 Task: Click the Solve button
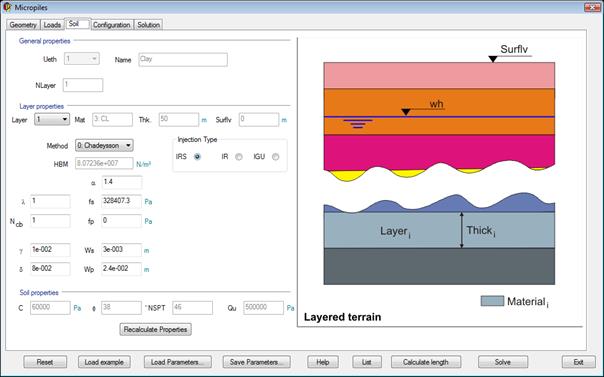pos(503,362)
